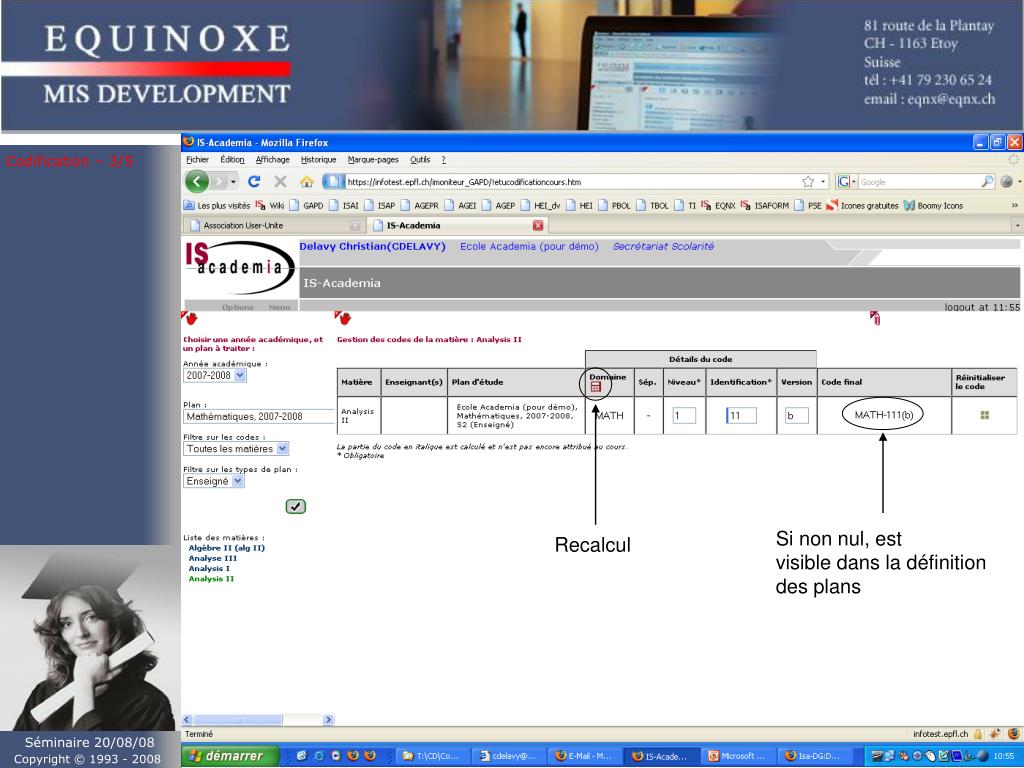Open the Édition menu
The image size is (1024, 768).
click(232, 159)
